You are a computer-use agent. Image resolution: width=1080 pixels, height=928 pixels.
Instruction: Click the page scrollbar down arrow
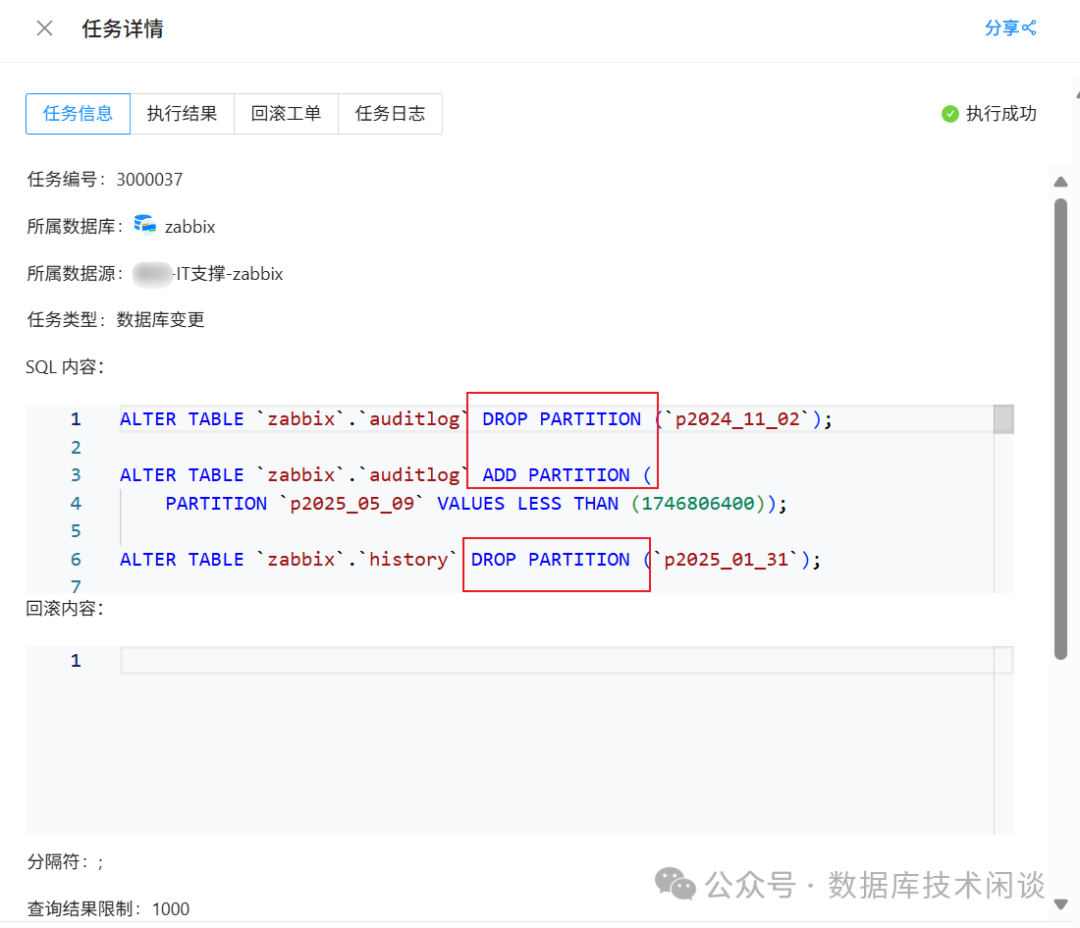(x=1061, y=904)
